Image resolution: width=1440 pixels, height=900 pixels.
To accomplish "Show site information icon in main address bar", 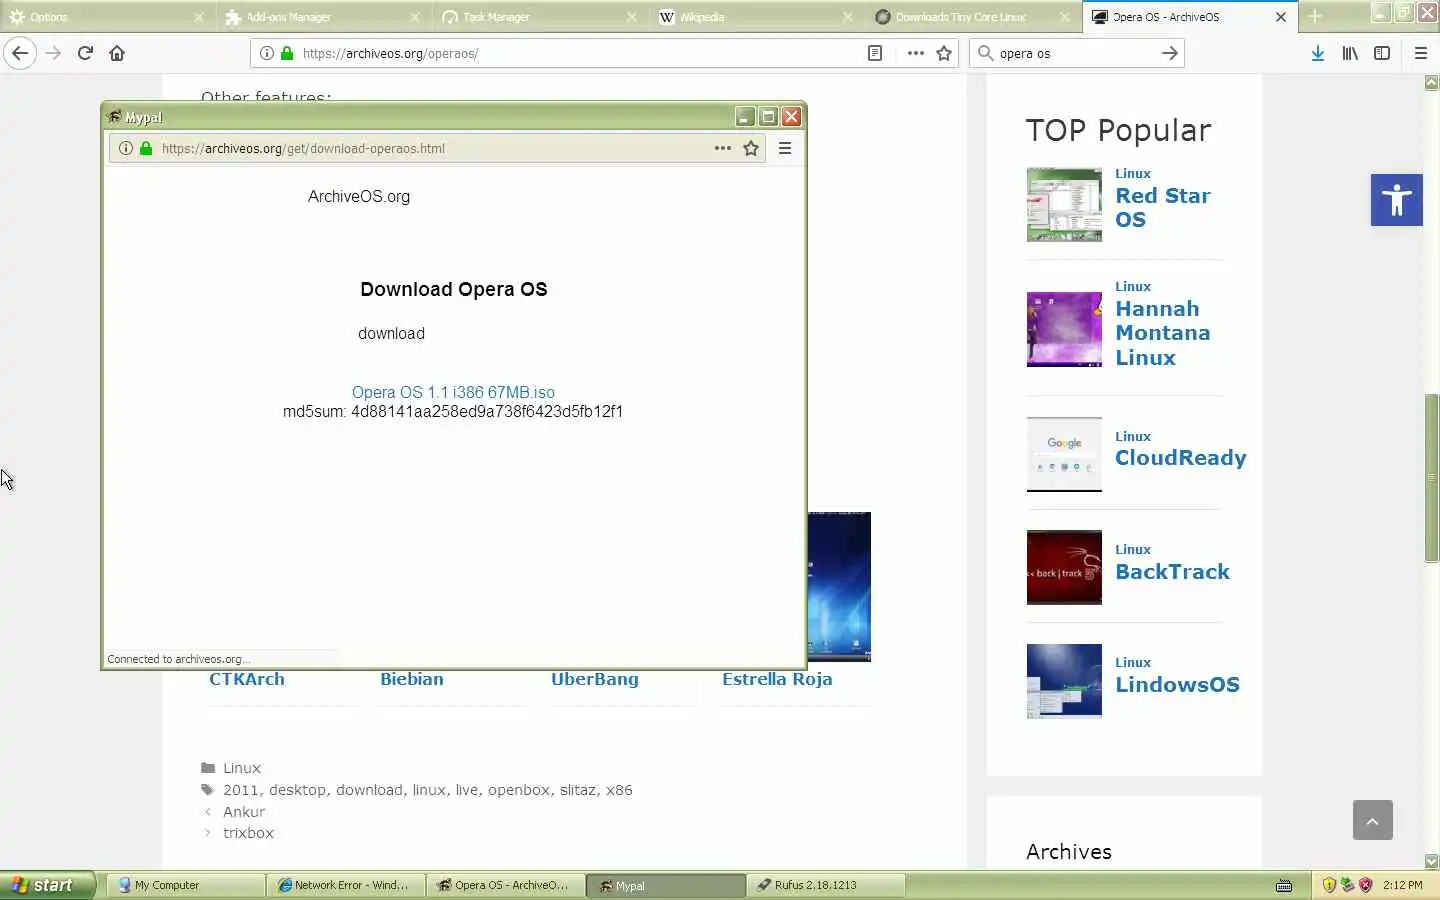I will click(267, 53).
